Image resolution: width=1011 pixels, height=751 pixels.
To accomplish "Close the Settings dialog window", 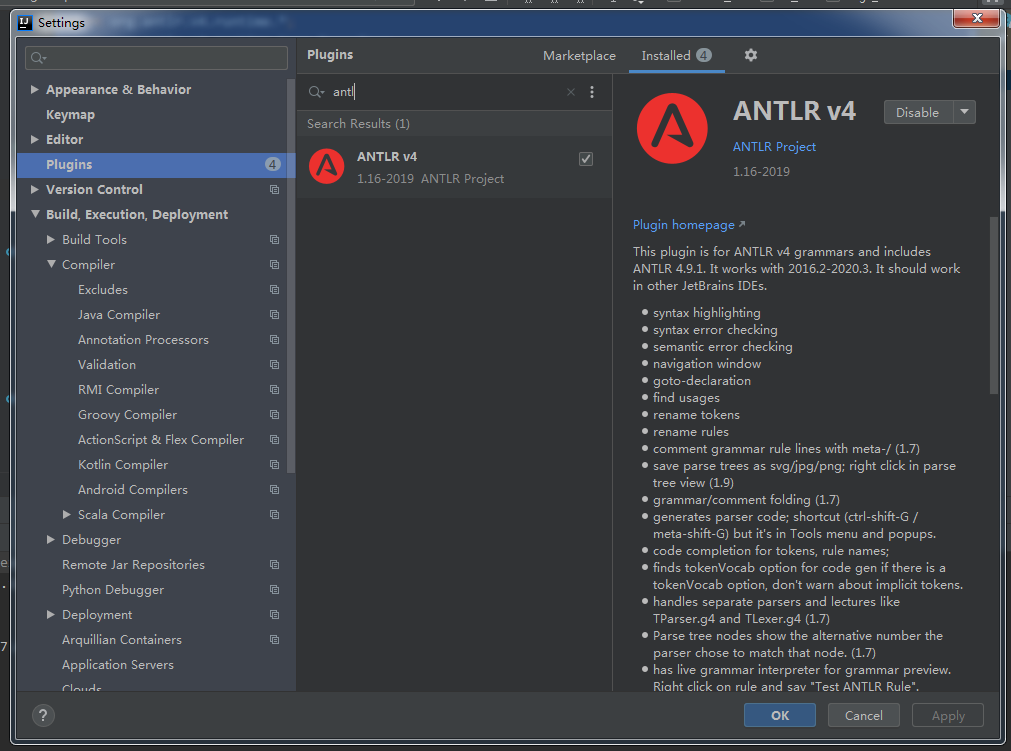I will pos(976,18).
